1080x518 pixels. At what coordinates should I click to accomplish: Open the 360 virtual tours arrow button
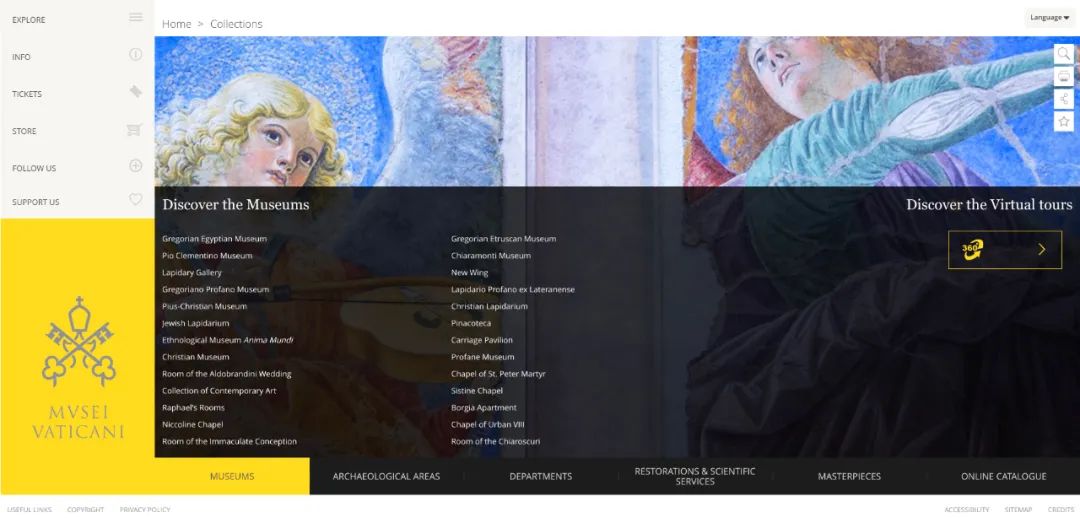pyautogui.click(x=1005, y=249)
